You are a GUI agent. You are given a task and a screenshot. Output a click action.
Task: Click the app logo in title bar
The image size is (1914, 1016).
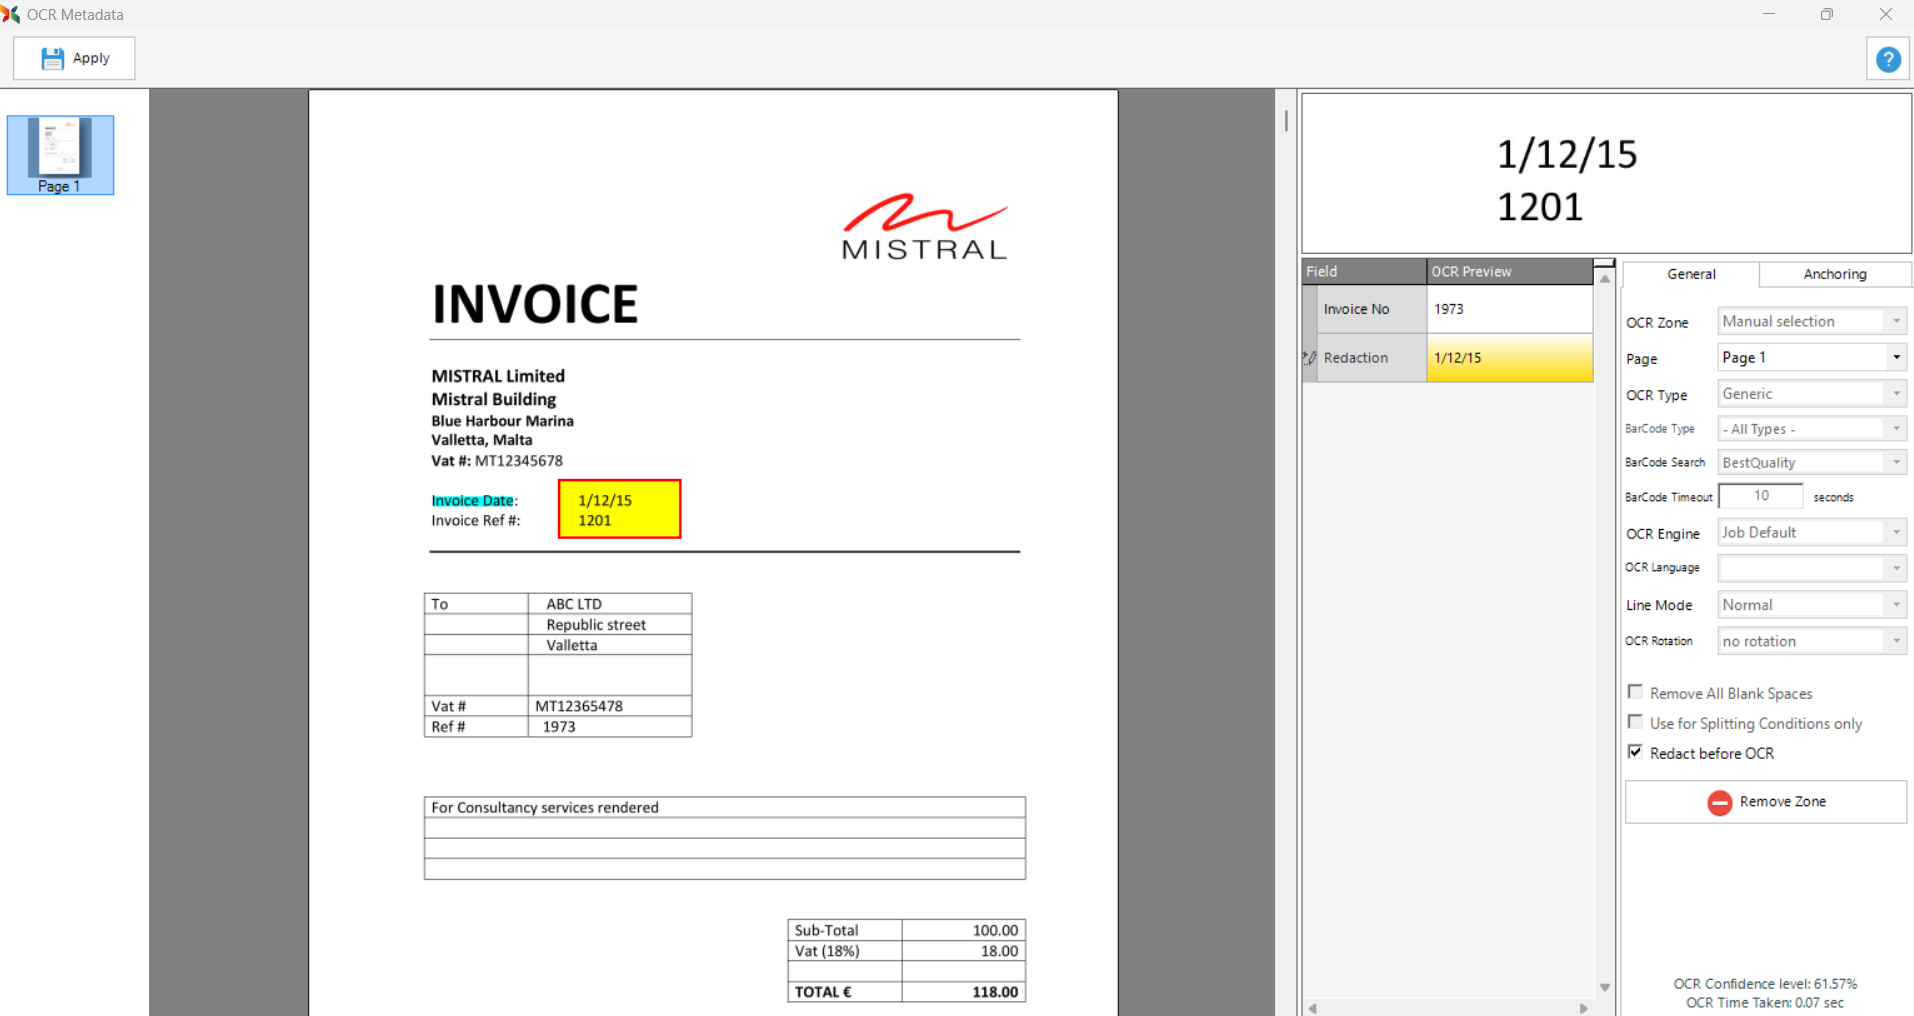(x=11, y=14)
